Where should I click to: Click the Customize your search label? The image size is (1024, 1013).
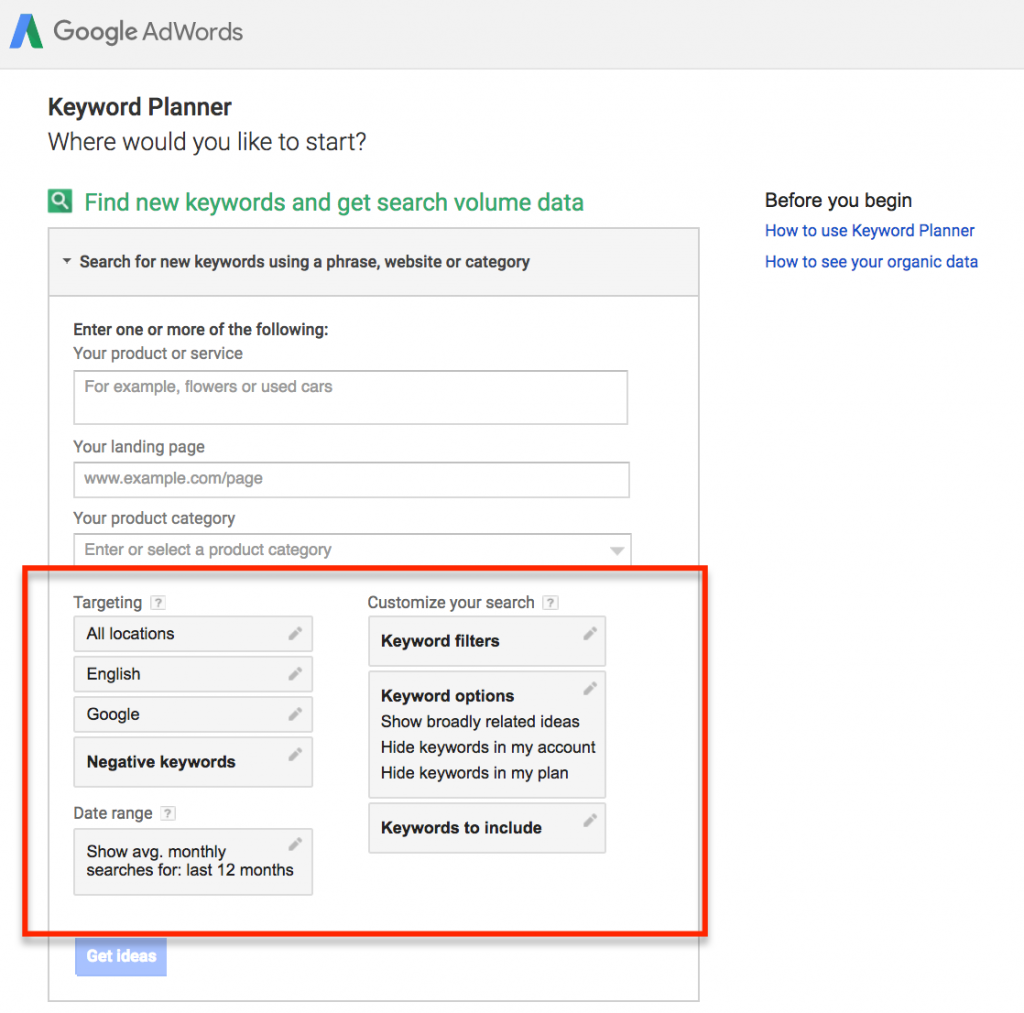tap(451, 602)
